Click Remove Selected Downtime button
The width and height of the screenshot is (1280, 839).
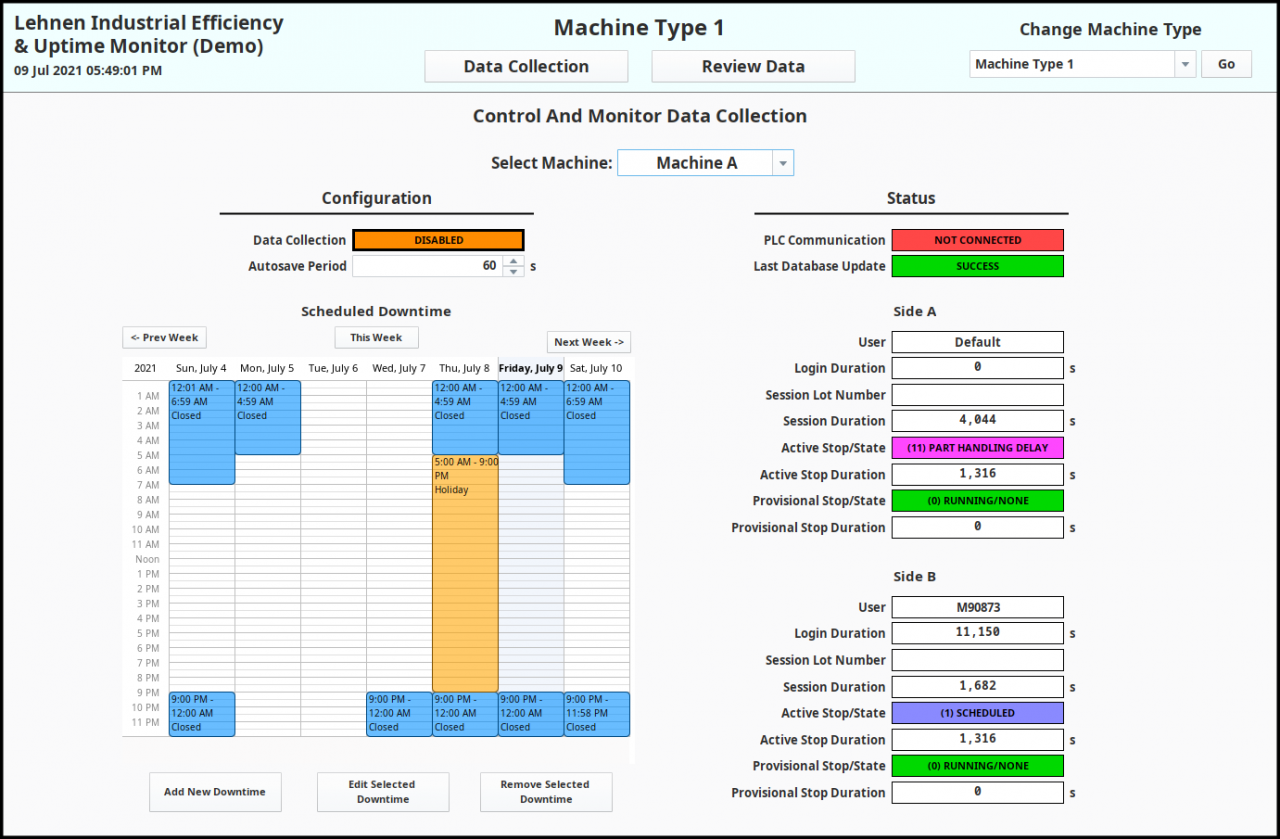click(546, 792)
